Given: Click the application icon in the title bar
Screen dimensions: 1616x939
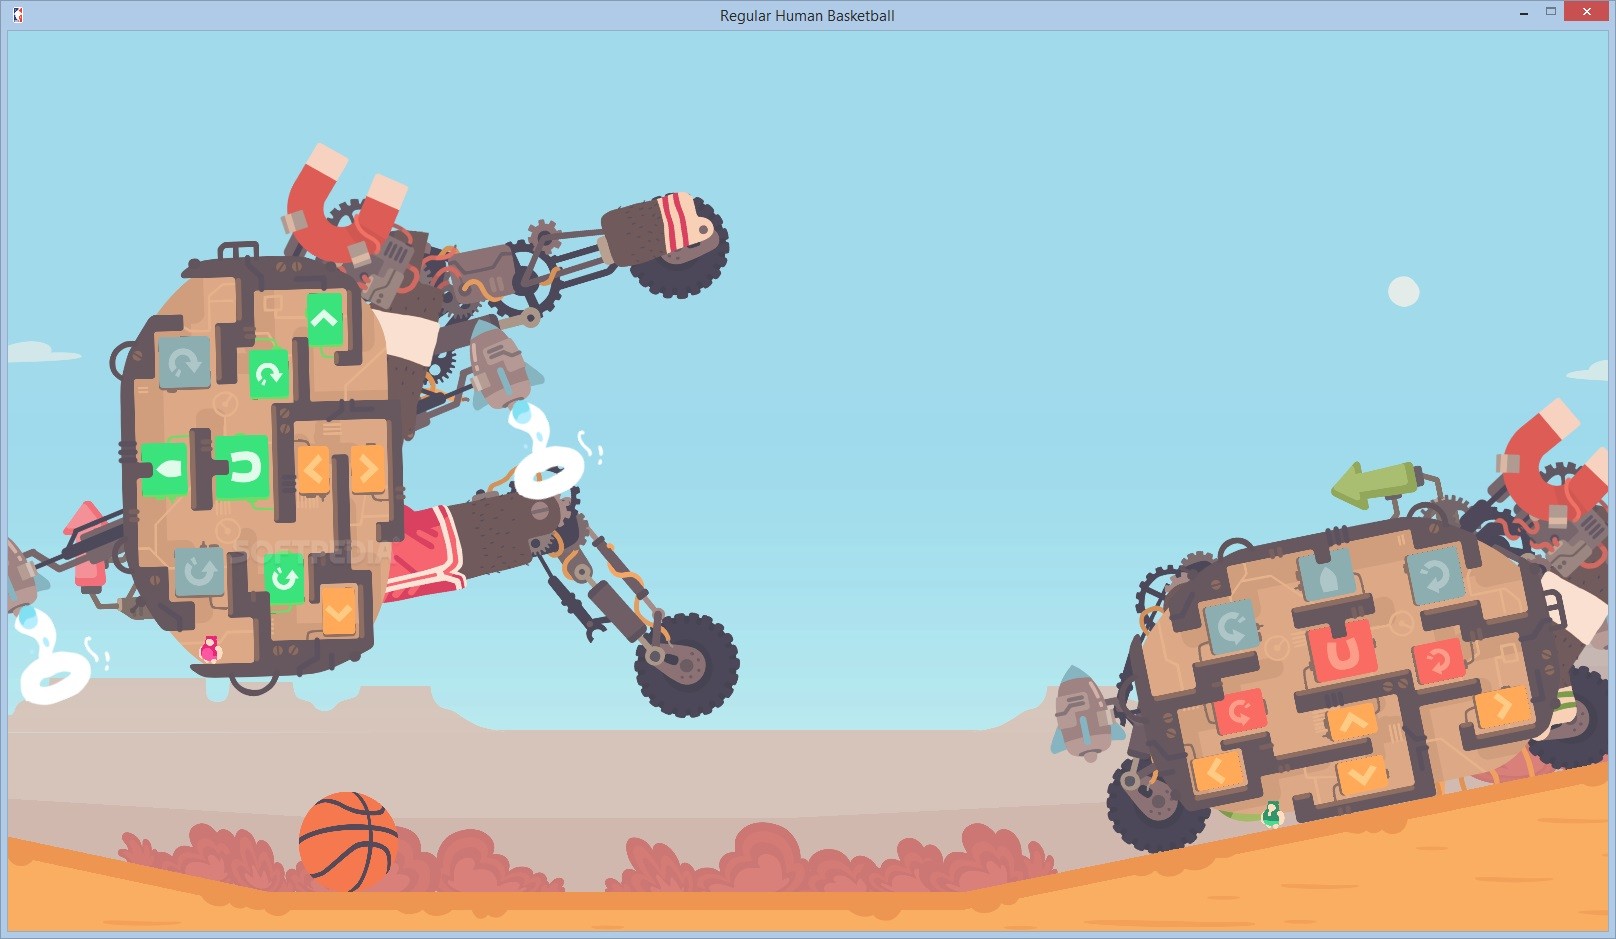Looking at the screenshot, I should (18, 15).
